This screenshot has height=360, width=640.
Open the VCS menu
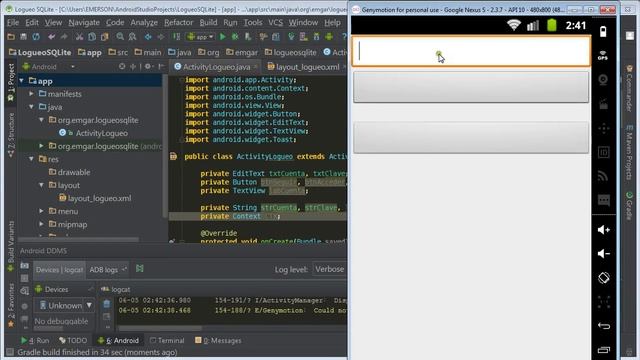pyautogui.click(x=275, y=22)
